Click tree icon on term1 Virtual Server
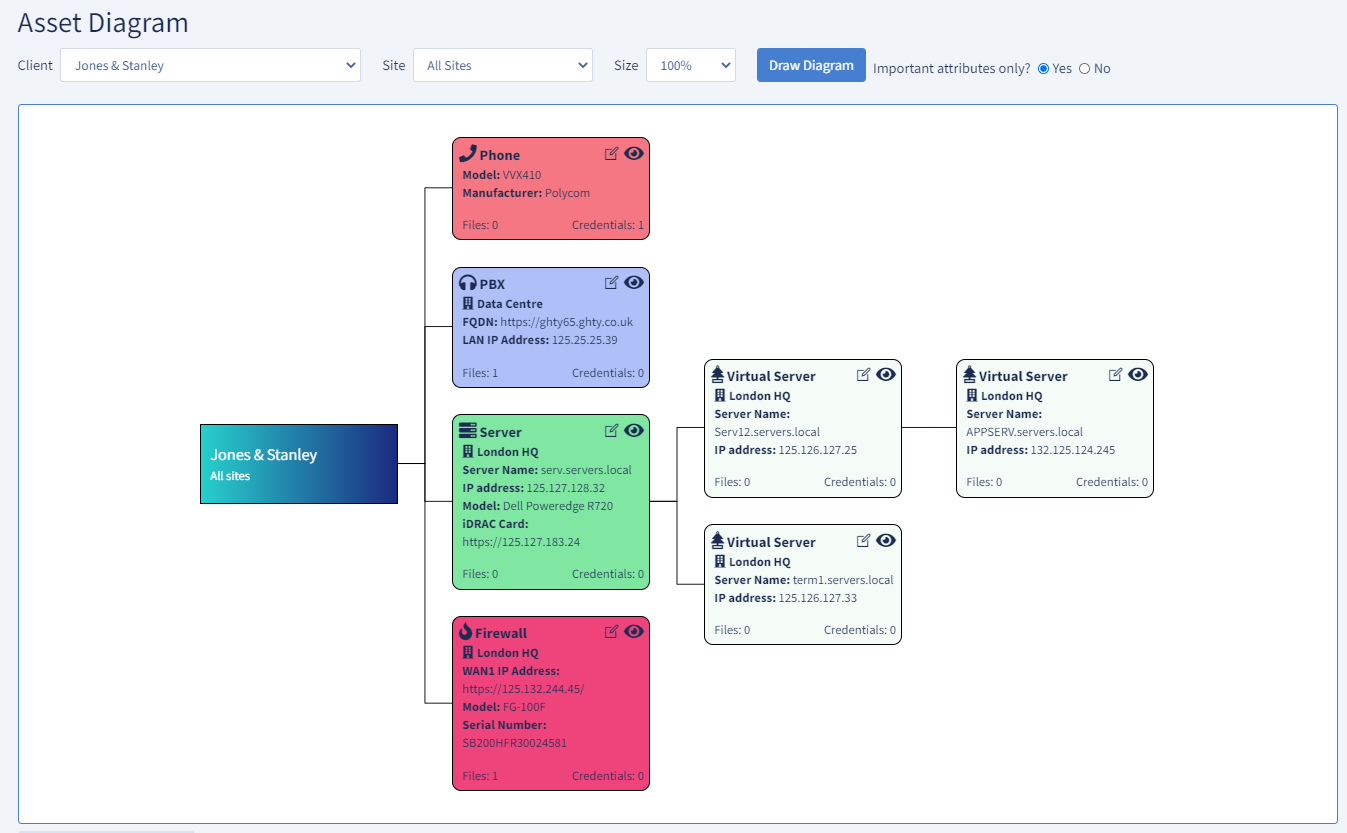 tap(717, 540)
